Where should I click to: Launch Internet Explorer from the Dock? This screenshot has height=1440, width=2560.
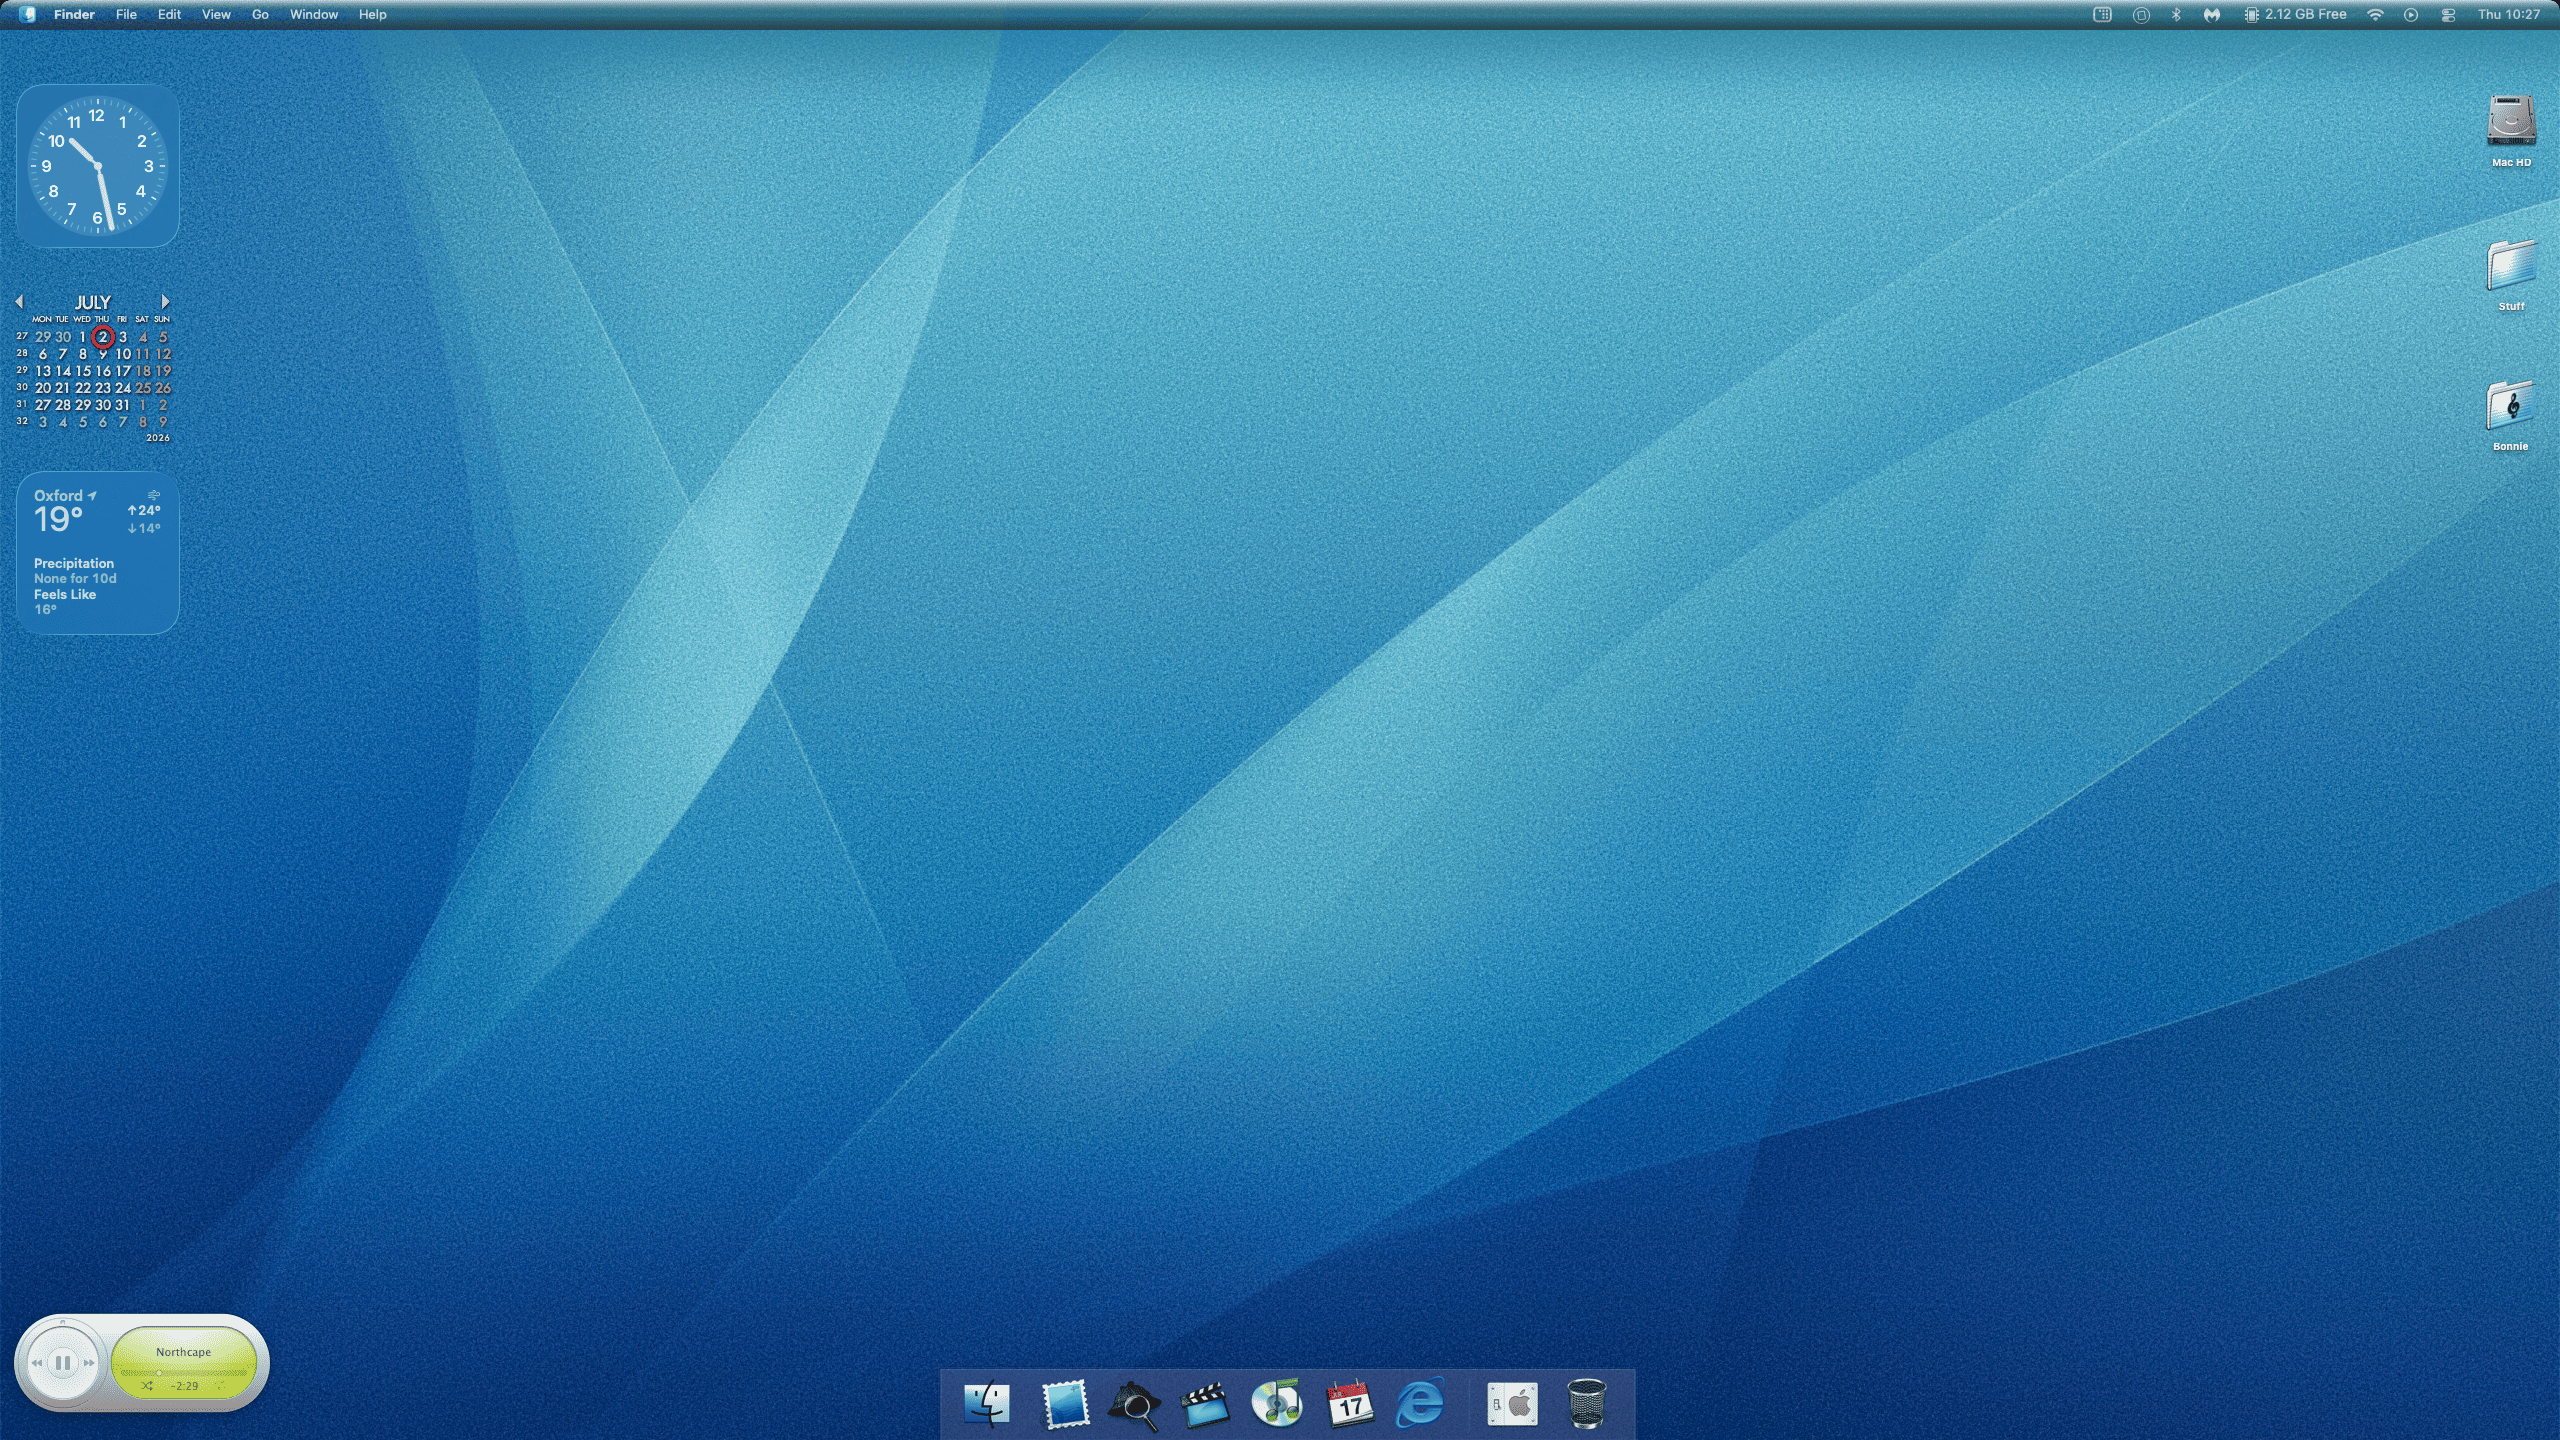tap(1420, 1404)
